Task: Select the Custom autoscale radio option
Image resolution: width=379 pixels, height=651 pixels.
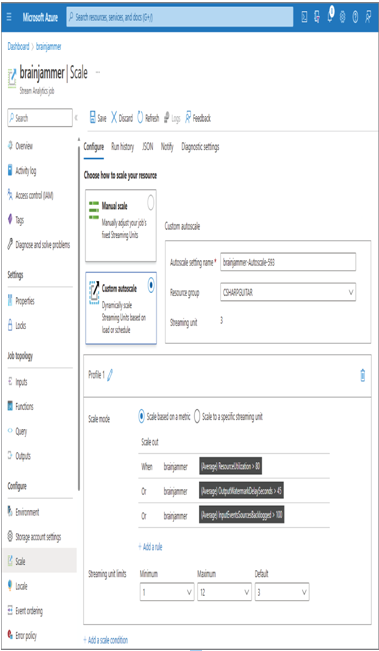Action: point(151,285)
